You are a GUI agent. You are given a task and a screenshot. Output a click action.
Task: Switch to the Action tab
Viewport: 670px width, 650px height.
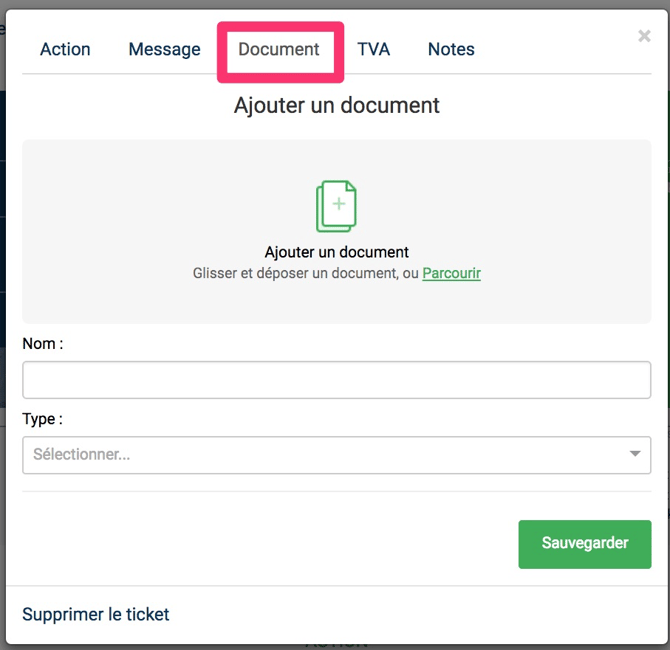pos(65,49)
